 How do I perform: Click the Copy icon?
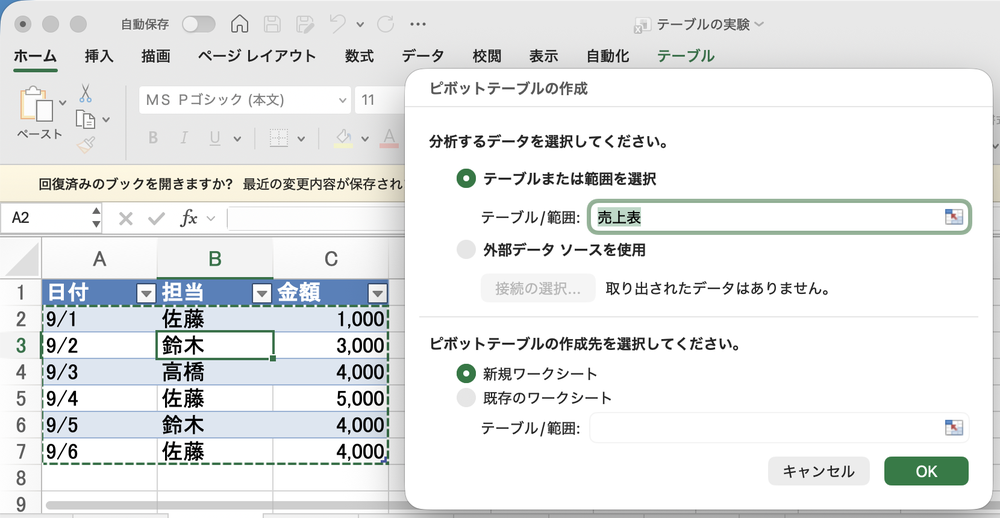85,119
